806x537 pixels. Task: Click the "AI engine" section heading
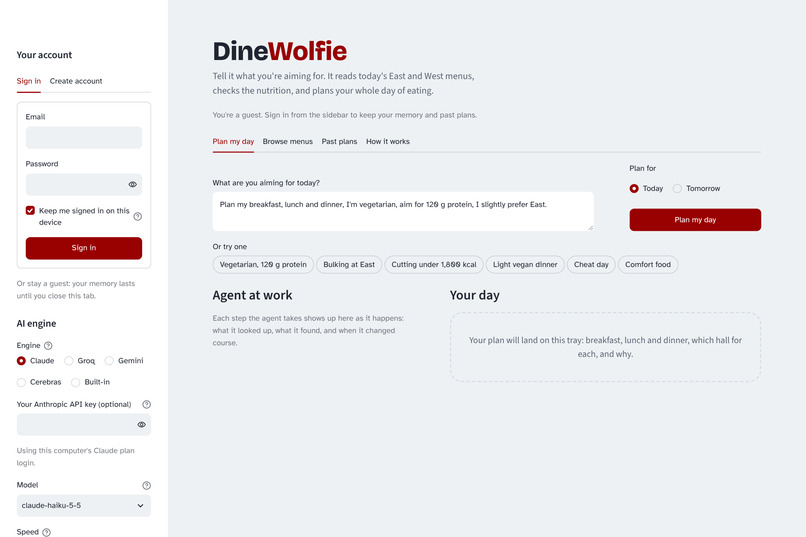[x=36, y=324]
